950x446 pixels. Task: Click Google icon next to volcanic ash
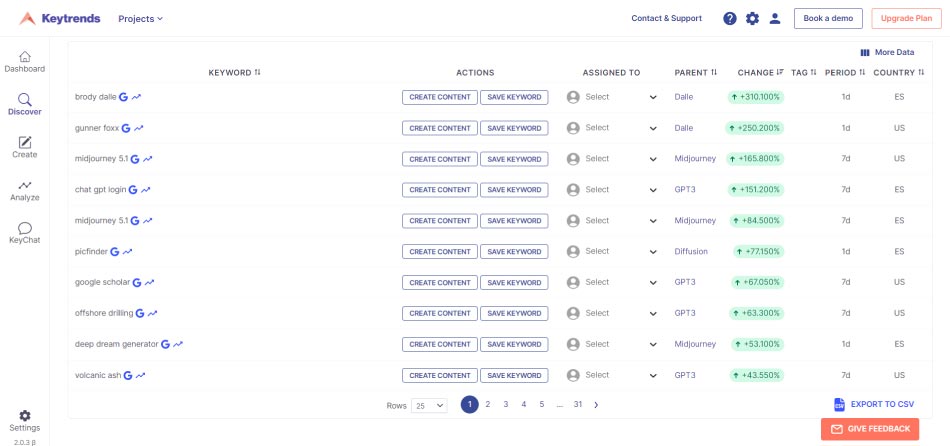pos(128,375)
